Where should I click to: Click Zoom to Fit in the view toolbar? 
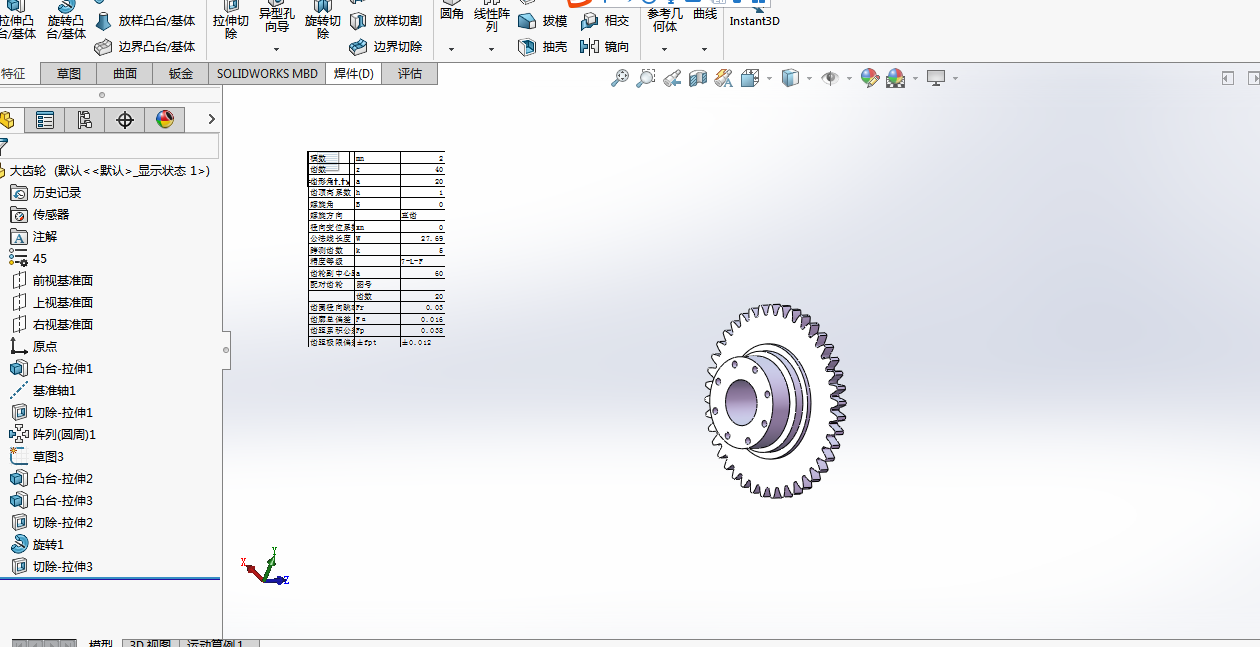point(620,78)
